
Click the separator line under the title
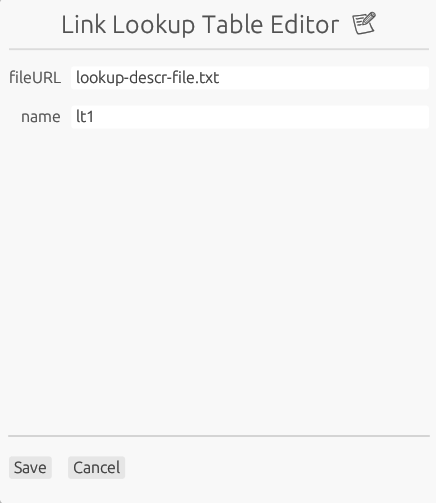[x=219, y=49]
